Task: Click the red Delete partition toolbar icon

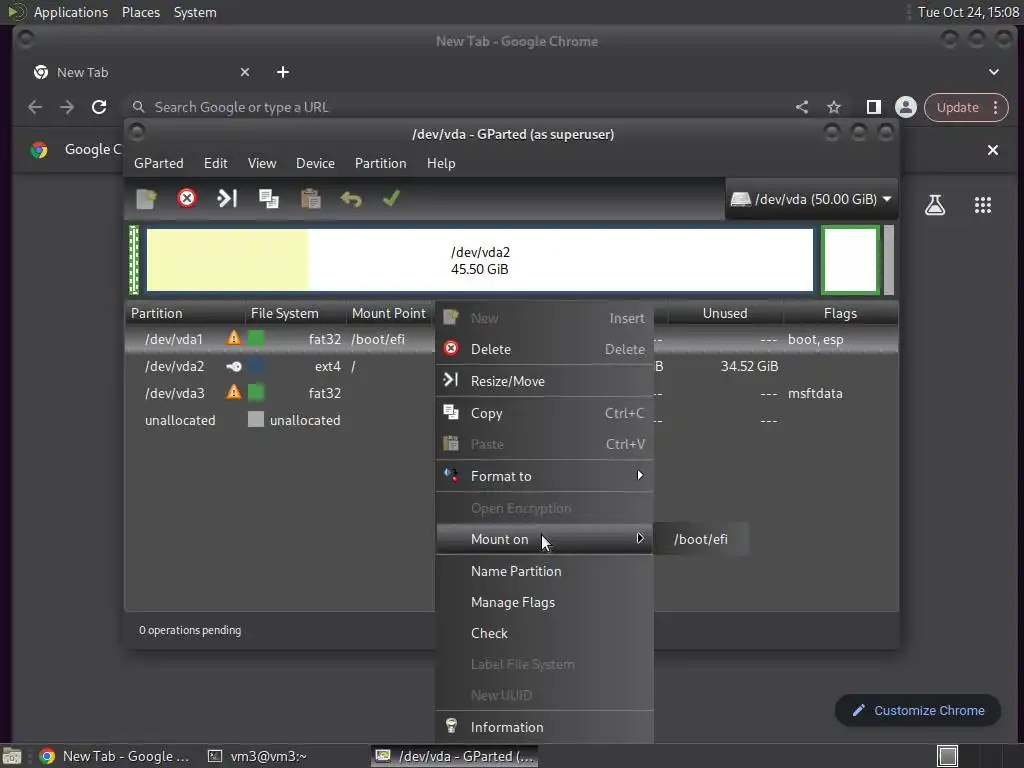Action: coord(187,198)
